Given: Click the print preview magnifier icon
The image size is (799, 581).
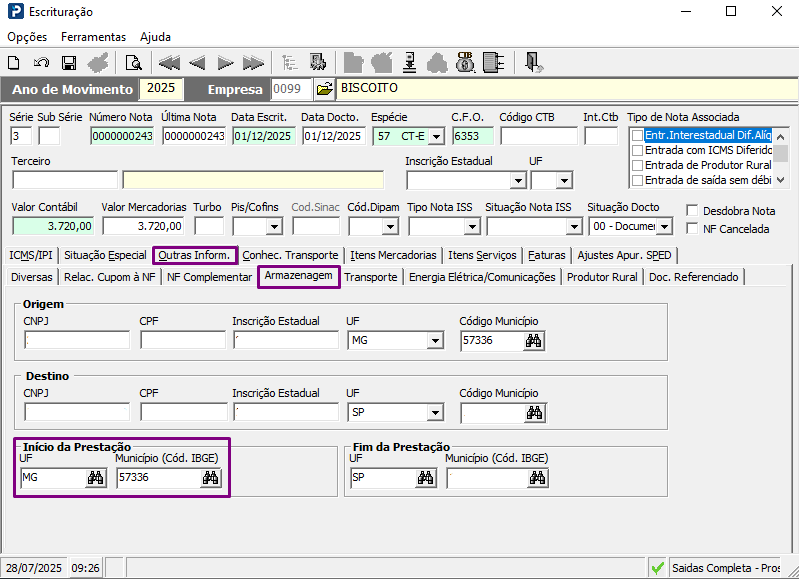Looking at the screenshot, I should [133, 63].
